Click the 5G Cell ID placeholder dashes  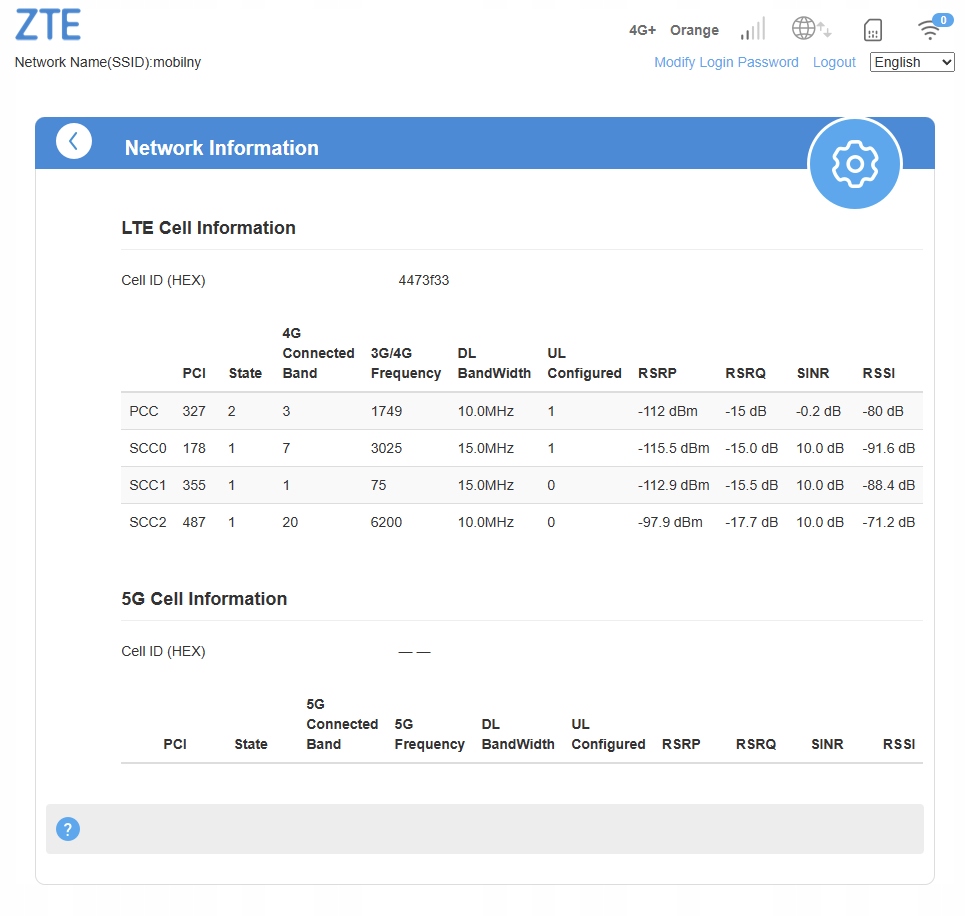415,652
